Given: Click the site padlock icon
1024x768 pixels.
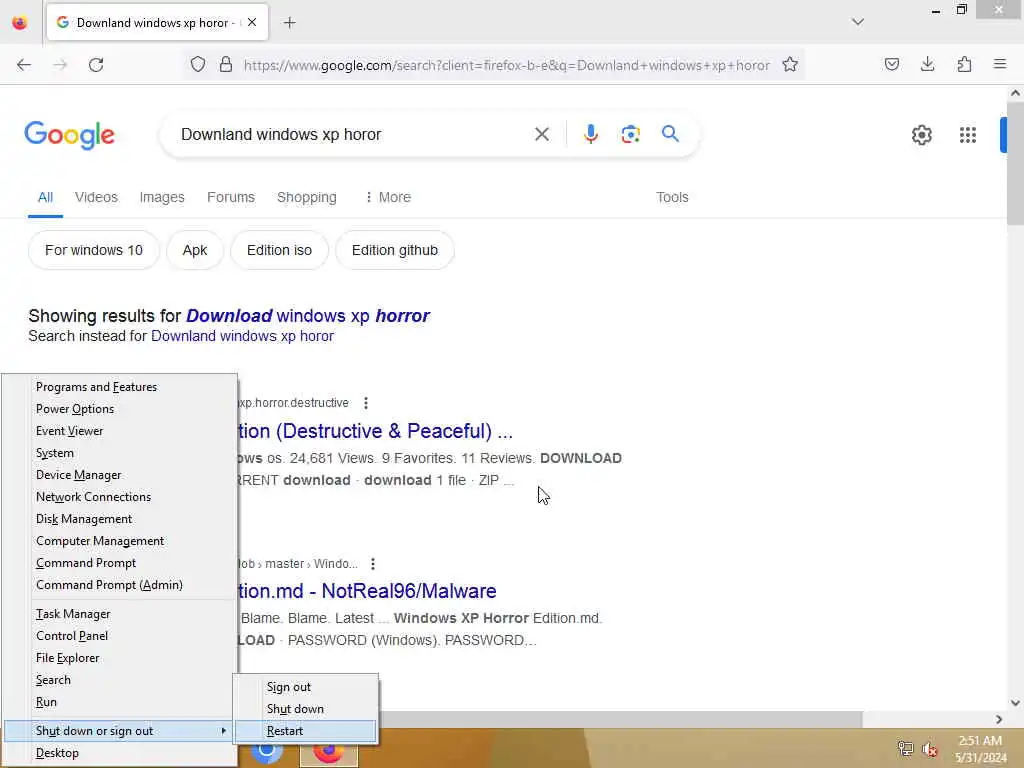Looking at the screenshot, I should 226,65.
